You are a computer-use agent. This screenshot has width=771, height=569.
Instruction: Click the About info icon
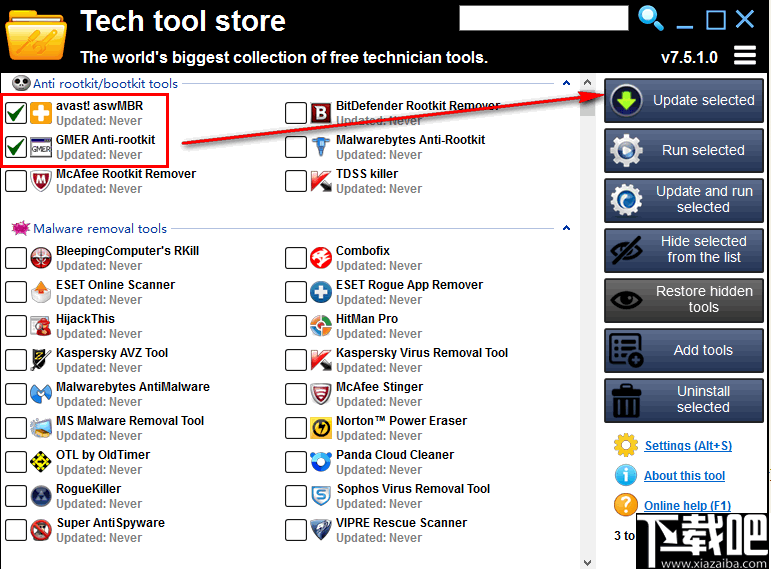(625, 475)
